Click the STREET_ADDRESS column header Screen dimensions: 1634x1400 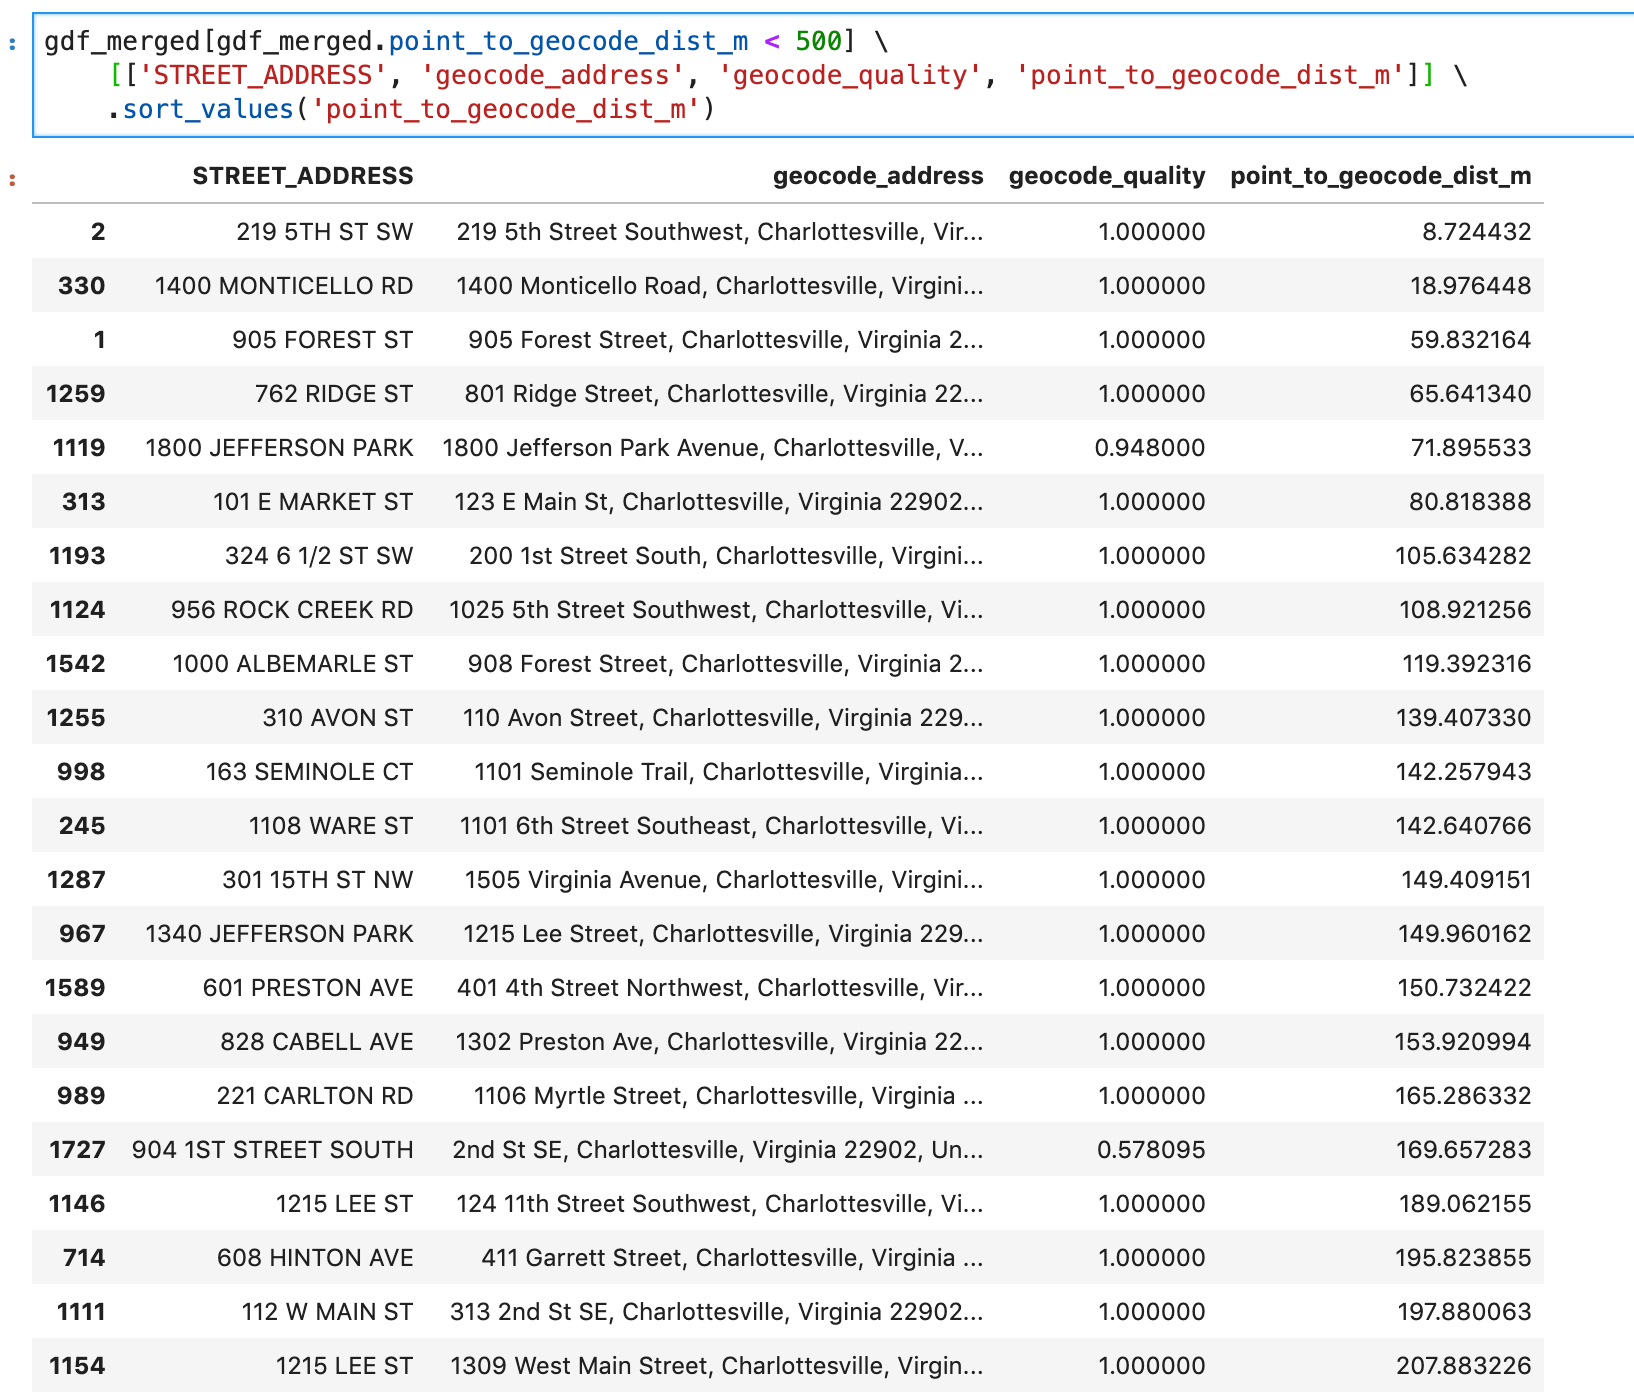point(302,176)
